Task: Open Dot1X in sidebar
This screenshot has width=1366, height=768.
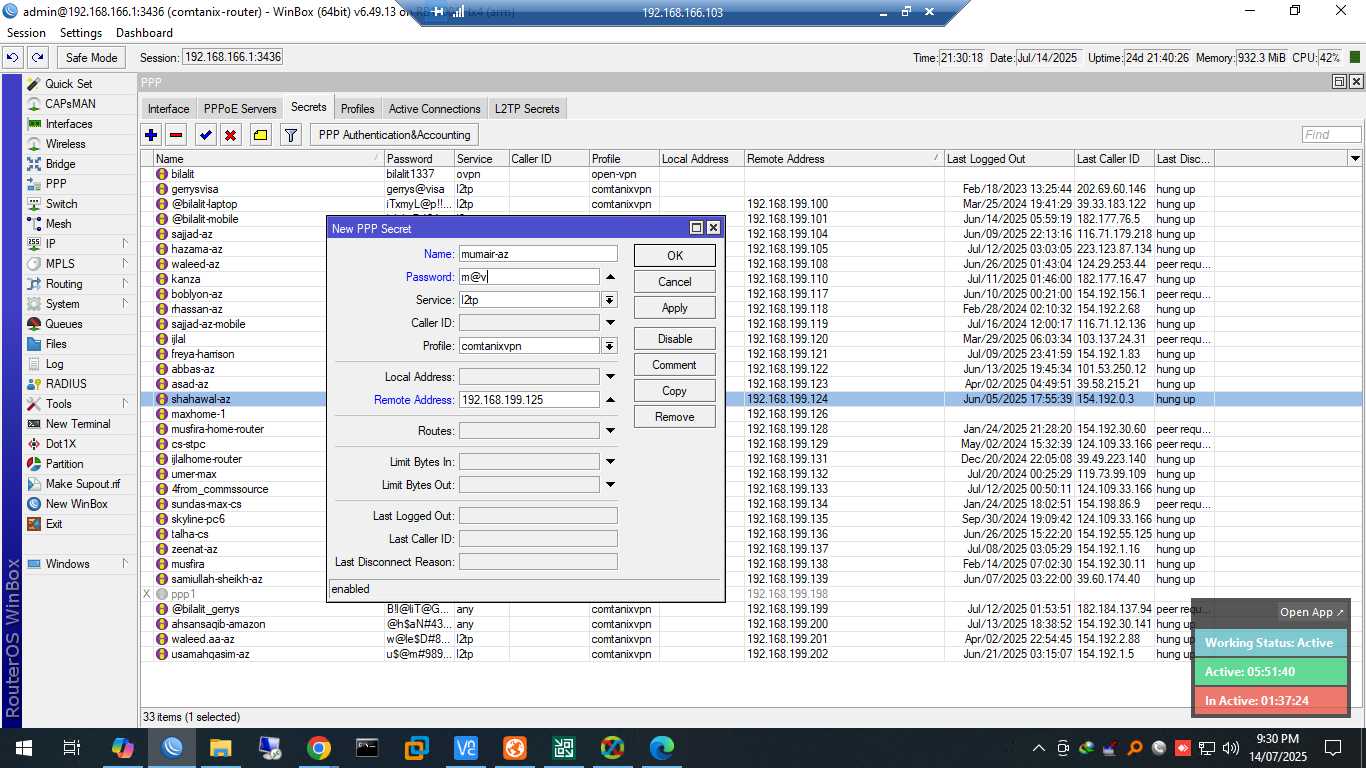Action: click(60, 444)
